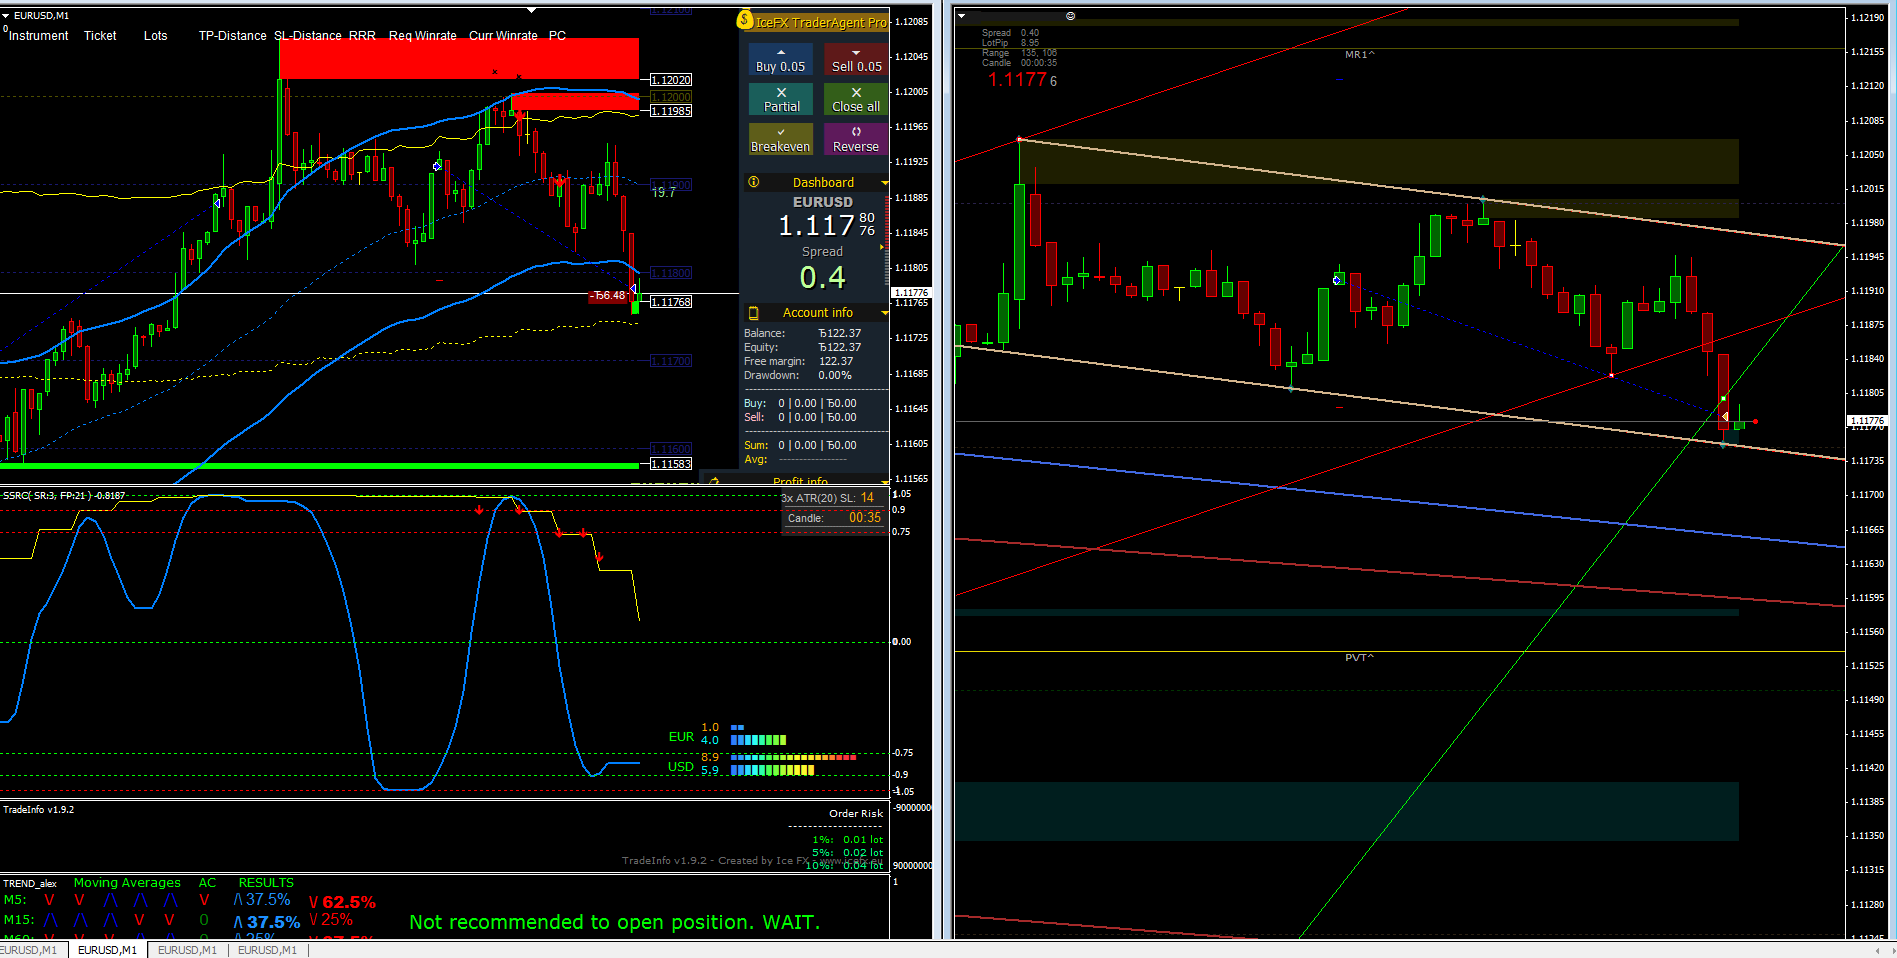Screen dimensions: 1897x958
Task: Select the 1.12020 price level label
Action: (671, 80)
